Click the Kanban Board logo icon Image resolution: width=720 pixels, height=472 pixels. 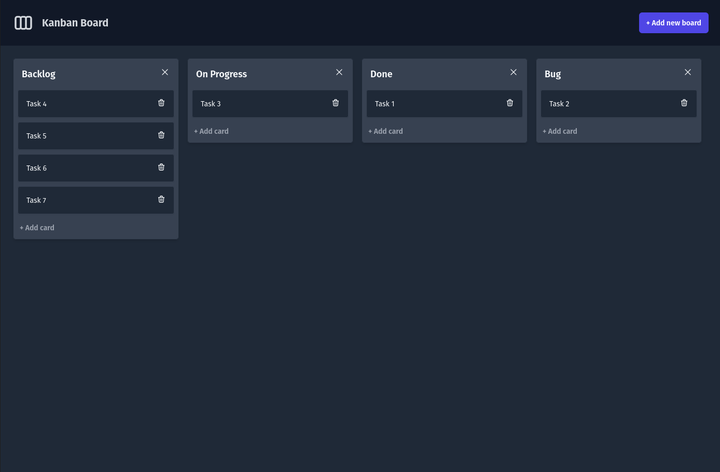(23, 23)
